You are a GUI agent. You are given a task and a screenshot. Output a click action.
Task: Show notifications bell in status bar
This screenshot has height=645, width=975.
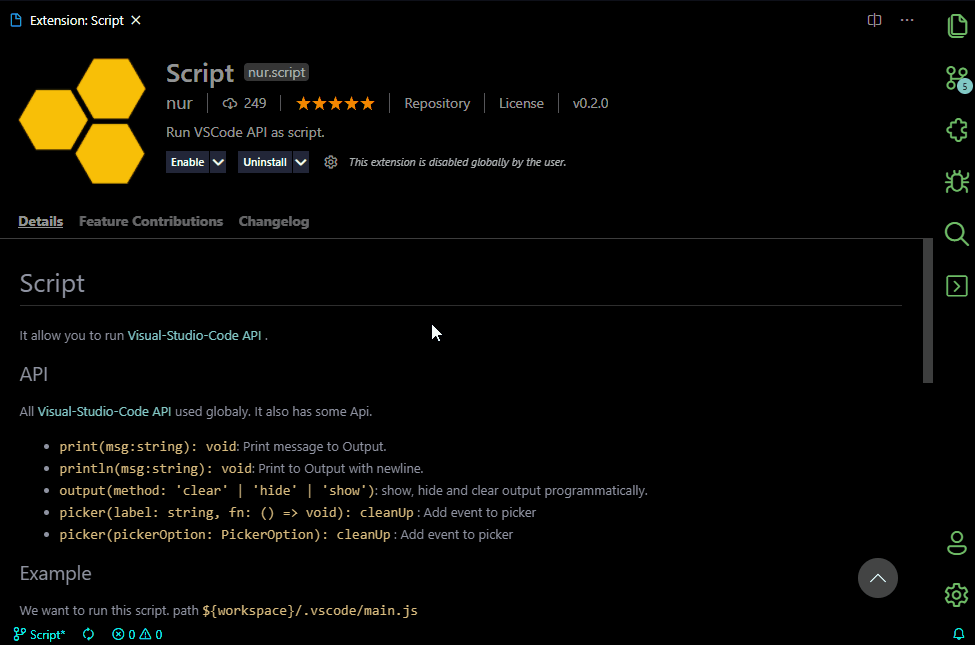coord(959,634)
